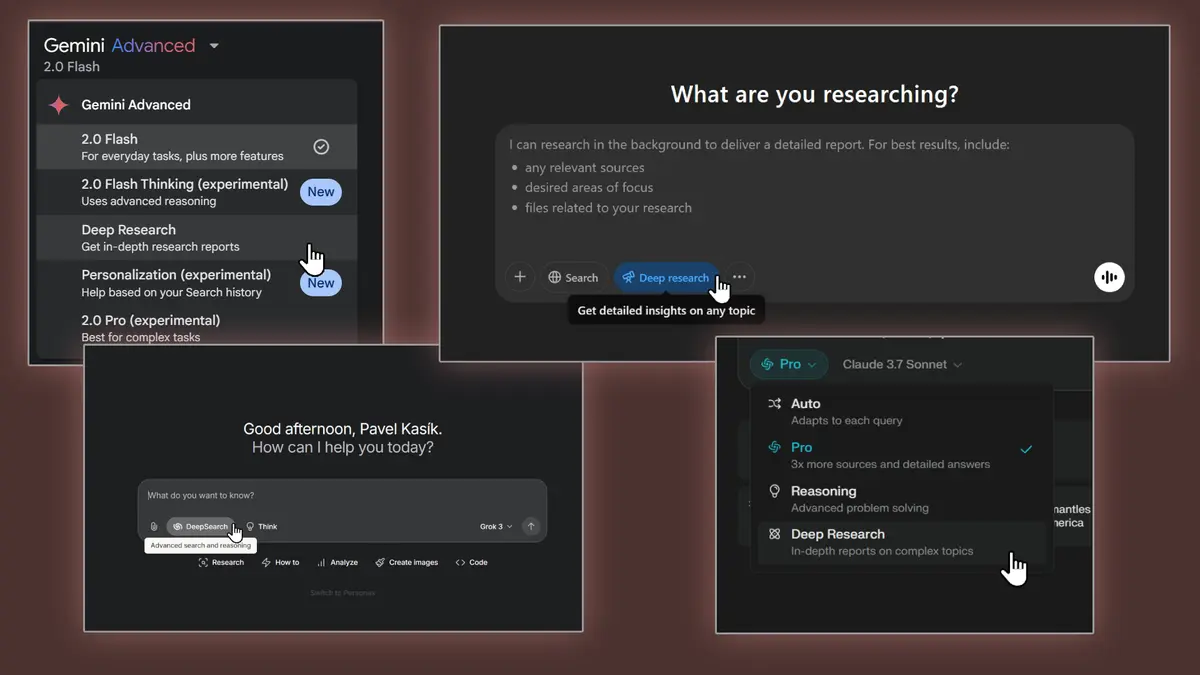Select Reasoning mode in Perplexity menu
The height and width of the screenshot is (675, 1200).
coord(901,499)
